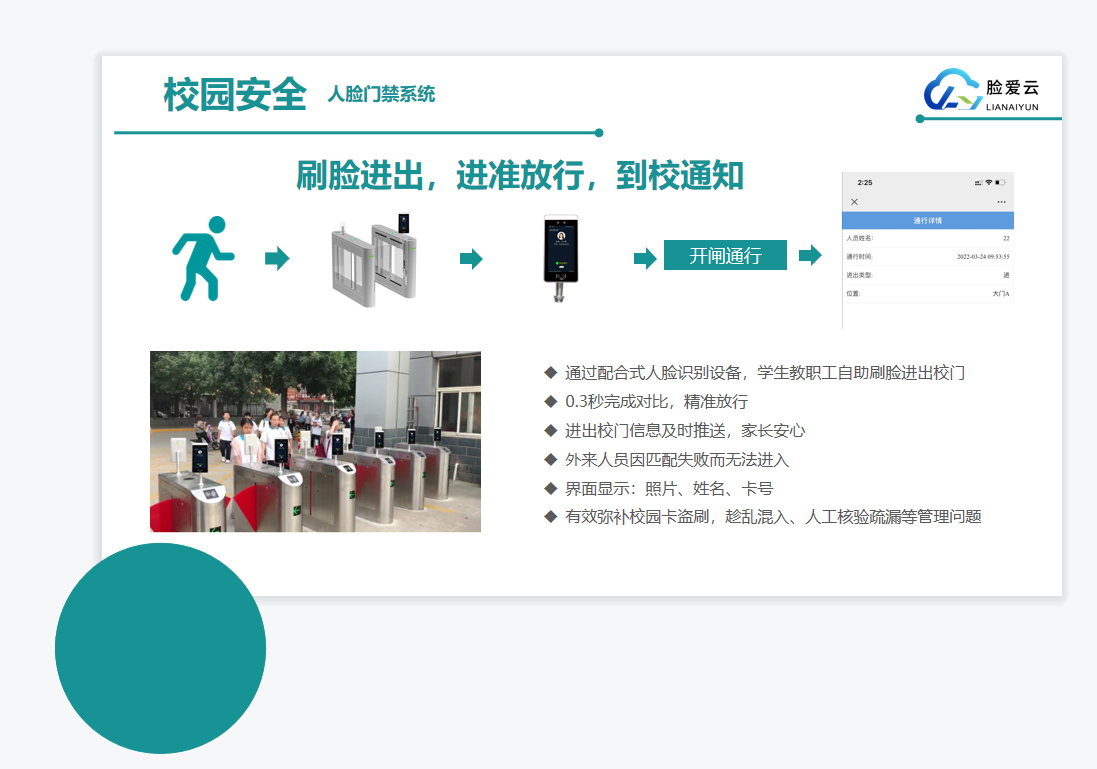1097x769 pixels.
Task: Select the face recognition terminal image
Action: [561, 259]
